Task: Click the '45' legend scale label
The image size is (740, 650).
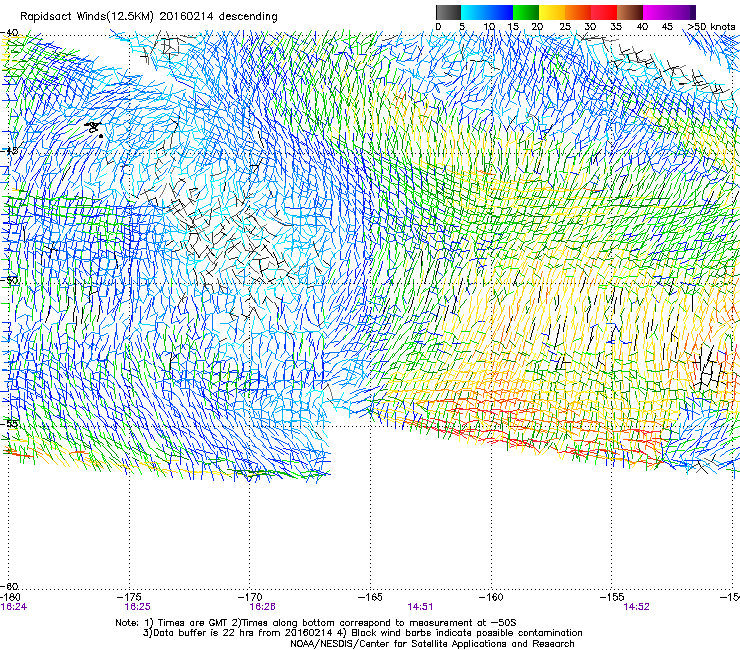Action: tap(667, 27)
